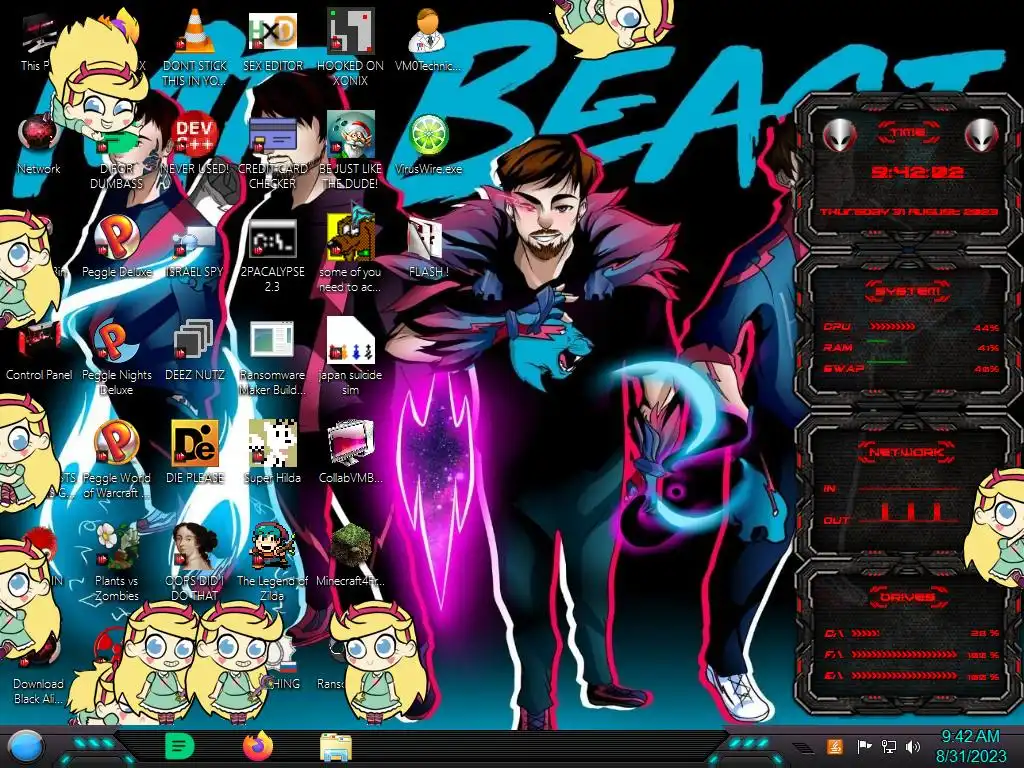This screenshot has width=1024, height=768.
Task: Open network status tray icon
Action: (x=889, y=746)
